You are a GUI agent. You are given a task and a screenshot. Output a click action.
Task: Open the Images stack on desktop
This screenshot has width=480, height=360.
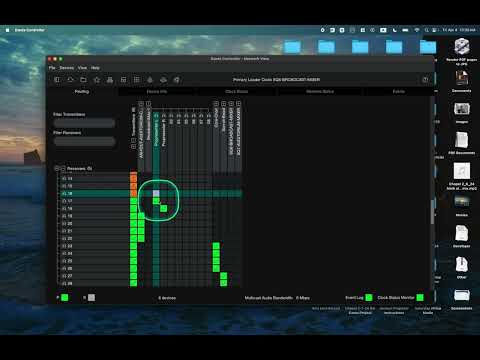click(x=462, y=113)
